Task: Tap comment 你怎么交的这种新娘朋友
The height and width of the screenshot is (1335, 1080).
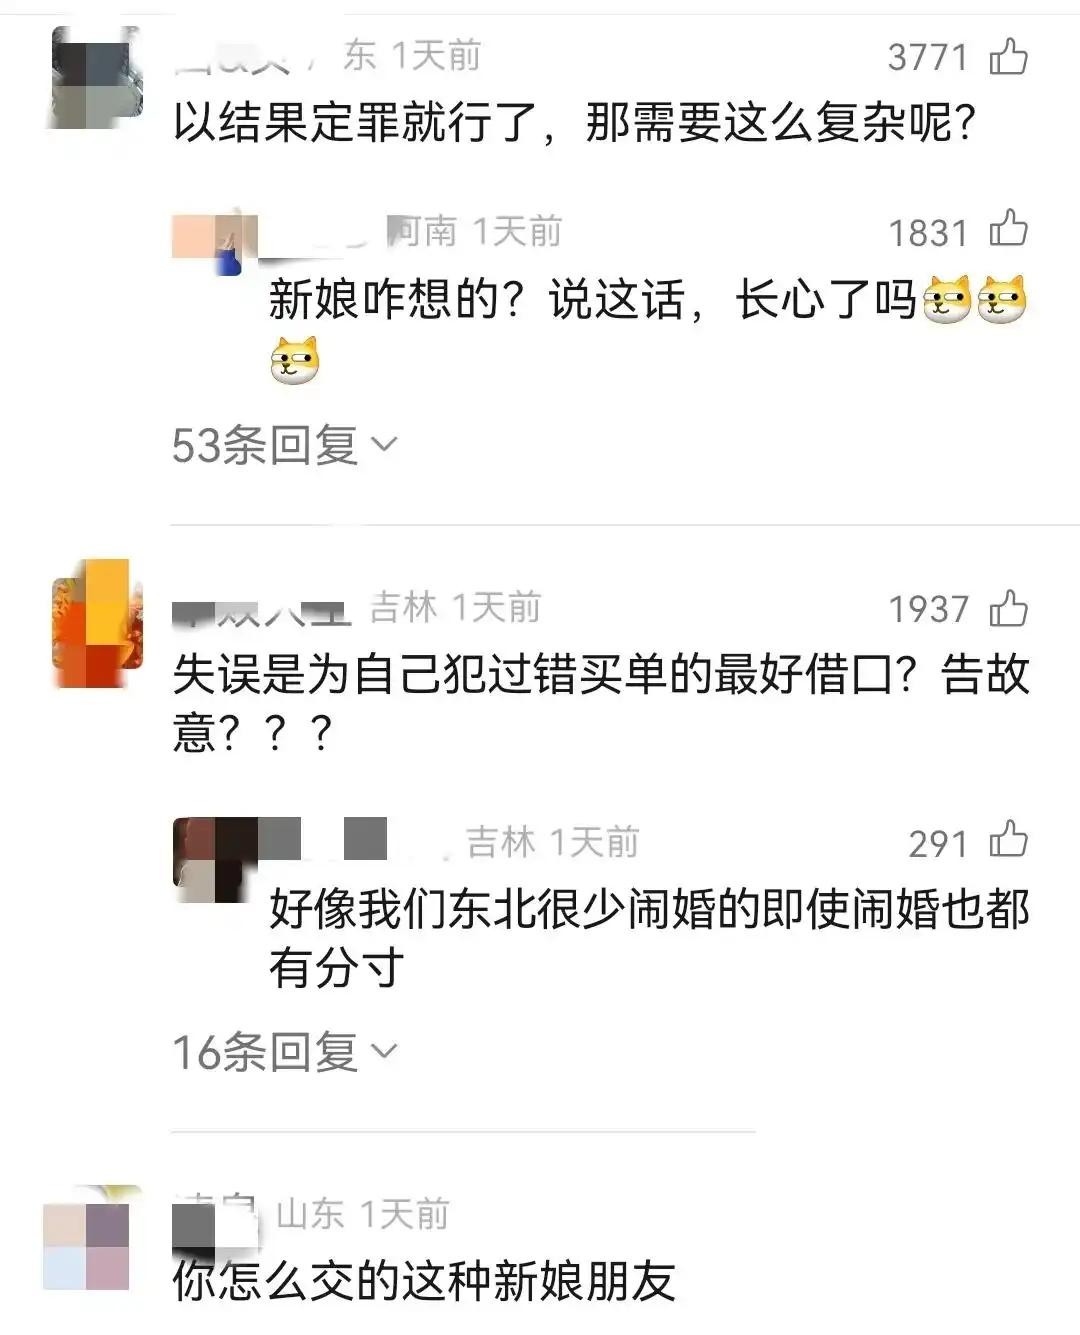Action: coord(424,1281)
